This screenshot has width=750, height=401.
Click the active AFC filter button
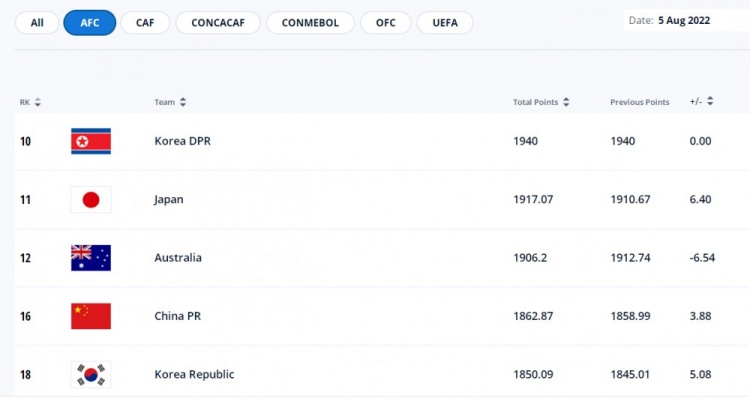[89, 23]
